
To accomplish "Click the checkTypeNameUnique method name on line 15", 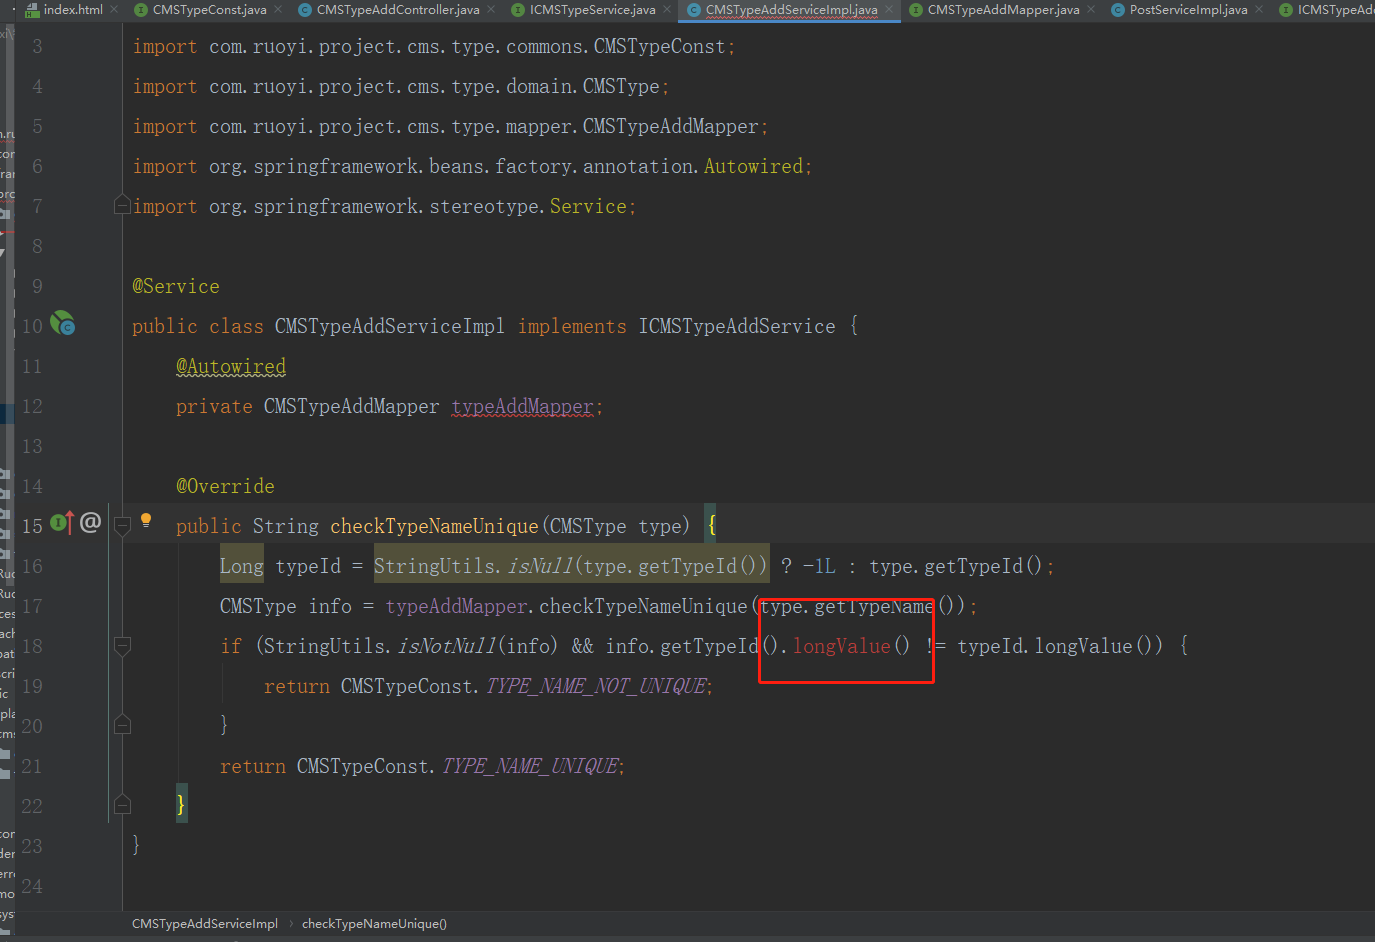I will pos(434,527).
